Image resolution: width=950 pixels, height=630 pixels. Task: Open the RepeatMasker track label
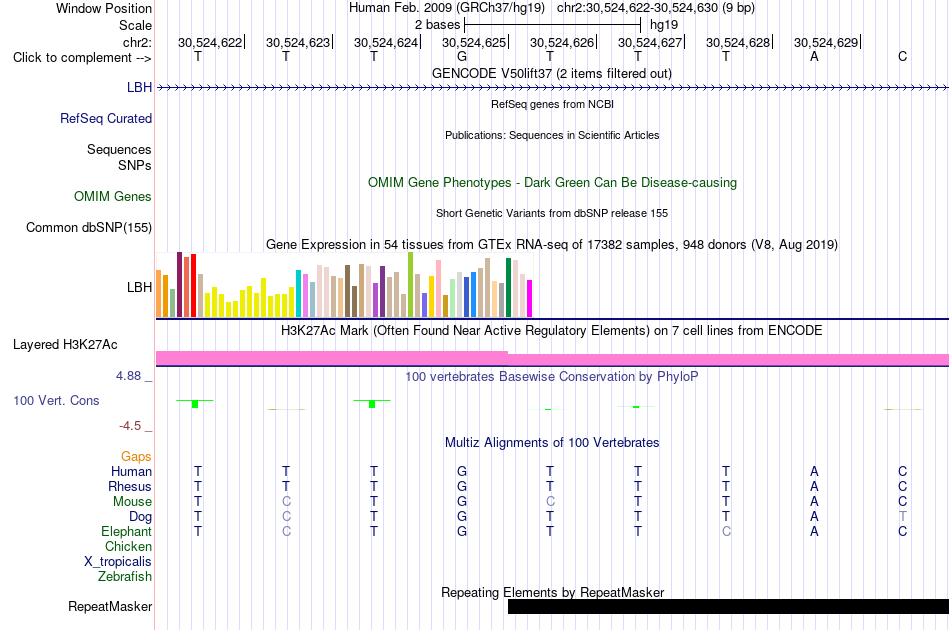(x=110, y=606)
